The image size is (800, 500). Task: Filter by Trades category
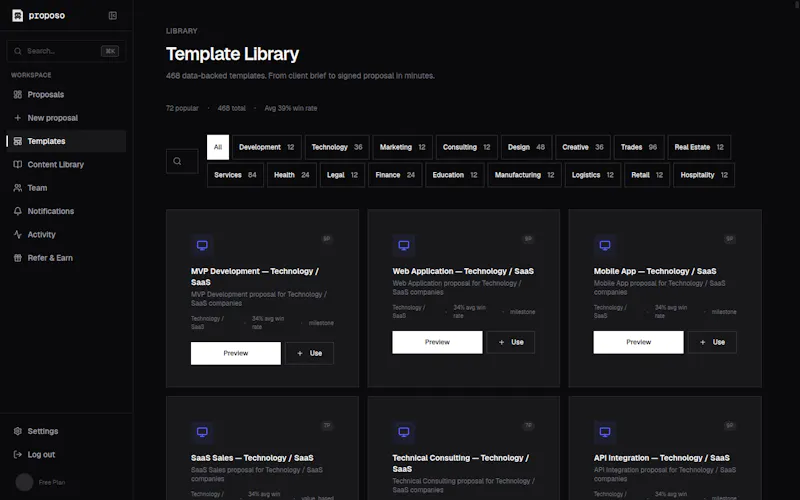pos(639,147)
